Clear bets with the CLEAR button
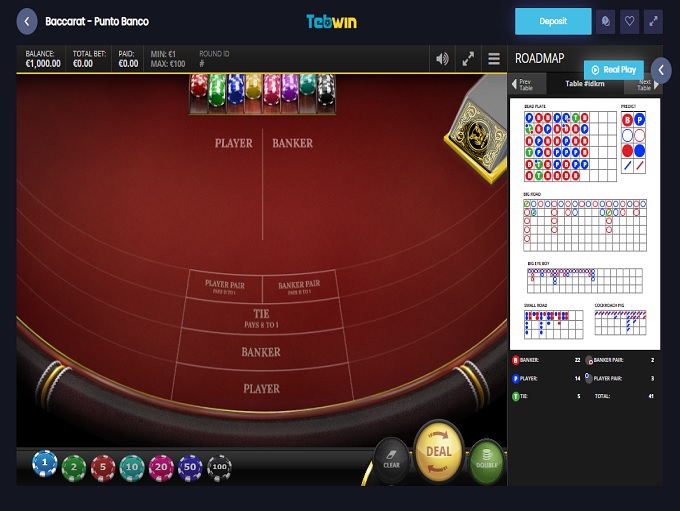The image size is (680, 511). point(392,461)
